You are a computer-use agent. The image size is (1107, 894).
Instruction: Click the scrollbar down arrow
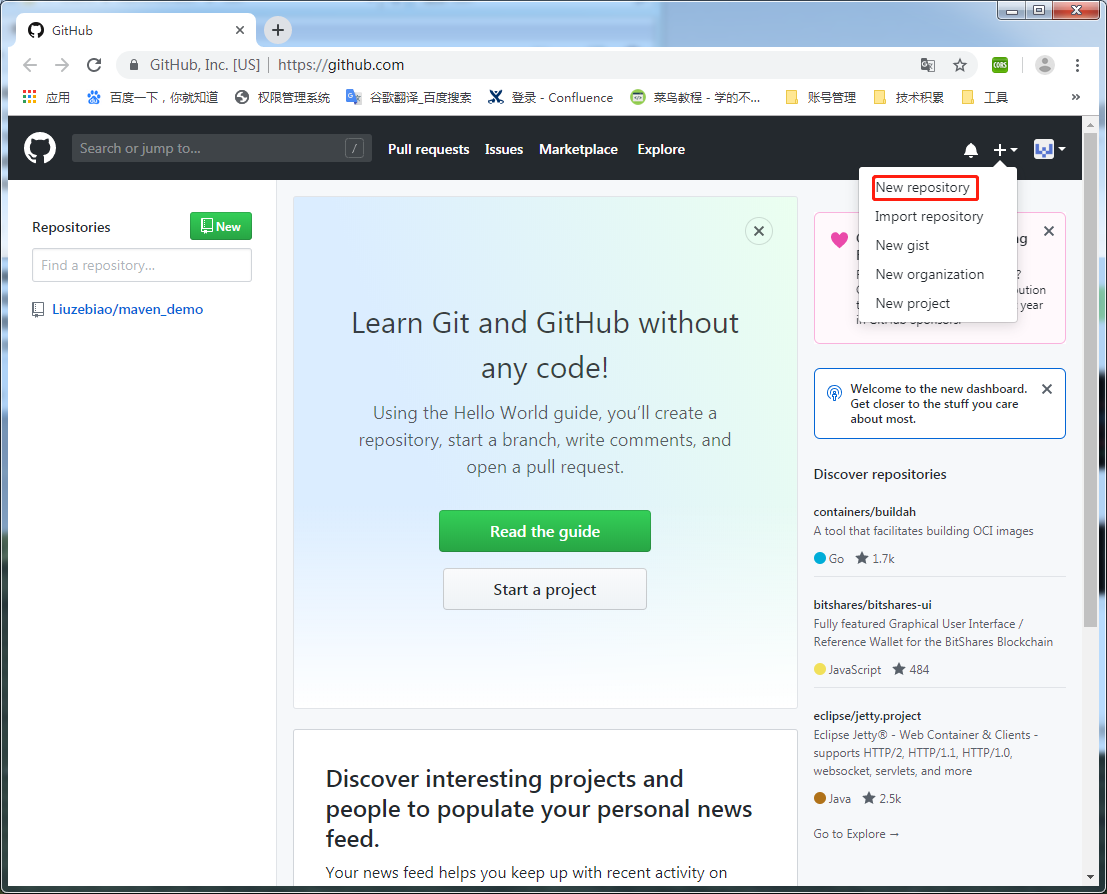tap(1090, 876)
